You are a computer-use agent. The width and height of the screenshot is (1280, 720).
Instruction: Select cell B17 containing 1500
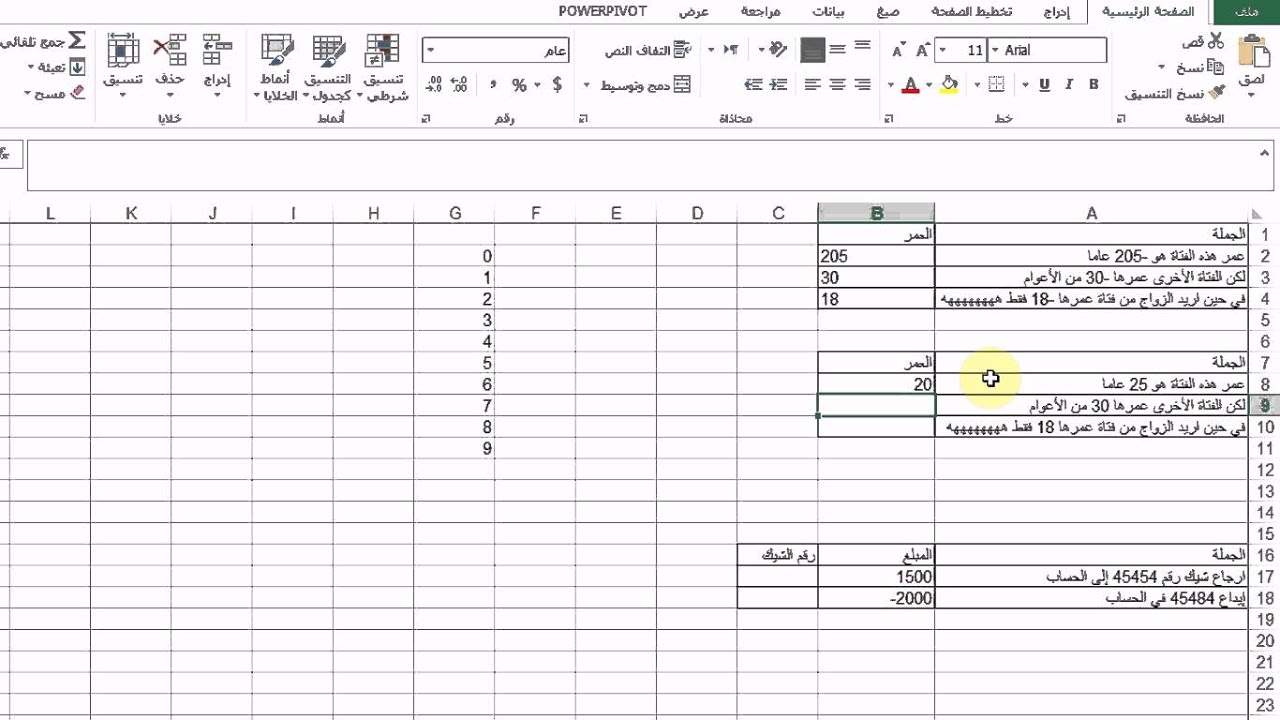click(877, 577)
